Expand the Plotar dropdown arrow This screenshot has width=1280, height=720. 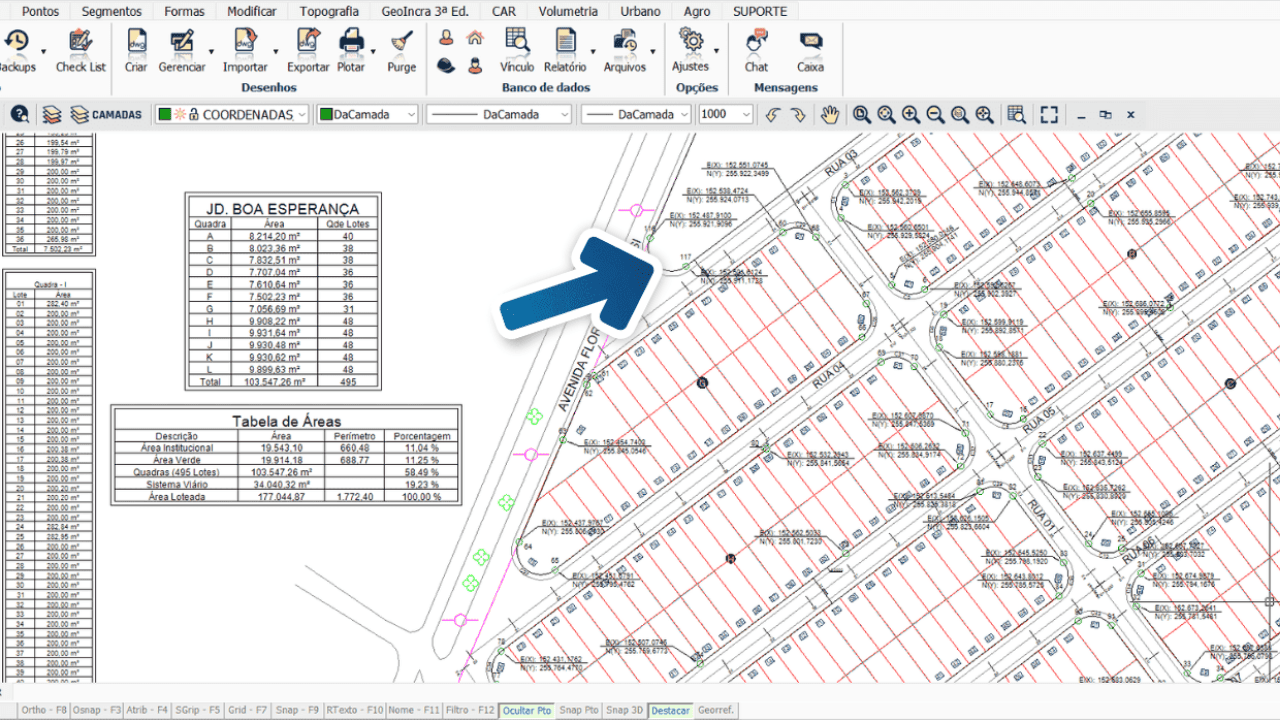pos(373,50)
